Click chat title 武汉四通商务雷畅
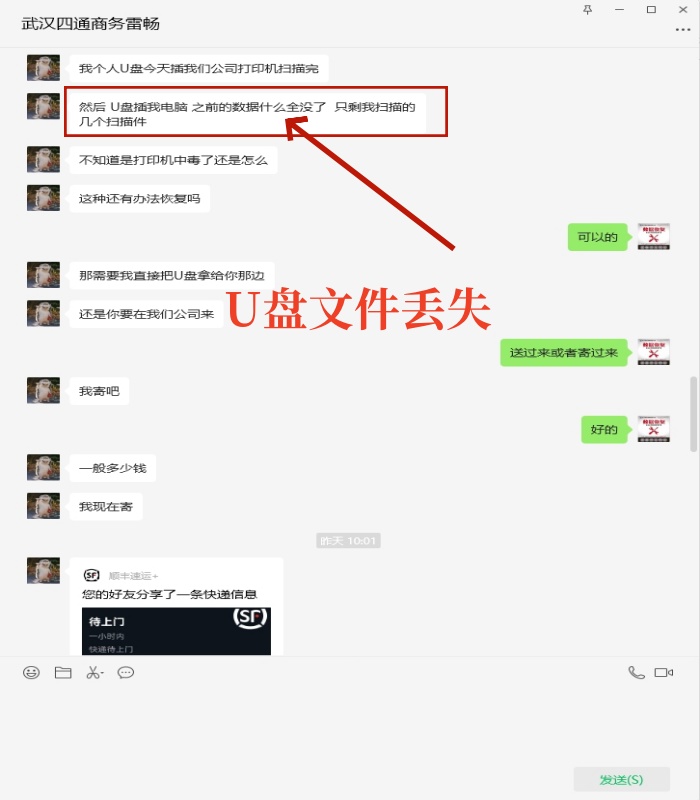 [x=90, y=24]
